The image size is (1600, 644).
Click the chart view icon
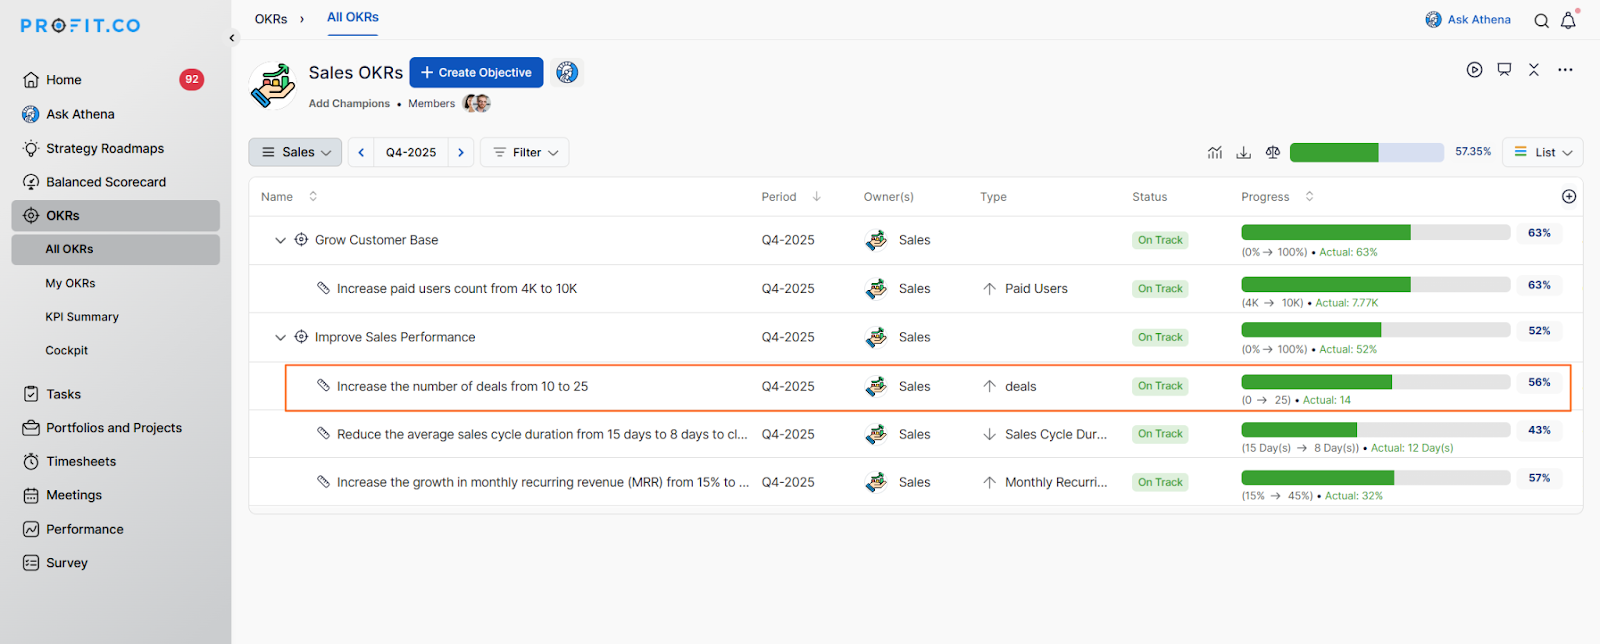click(1215, 152)
